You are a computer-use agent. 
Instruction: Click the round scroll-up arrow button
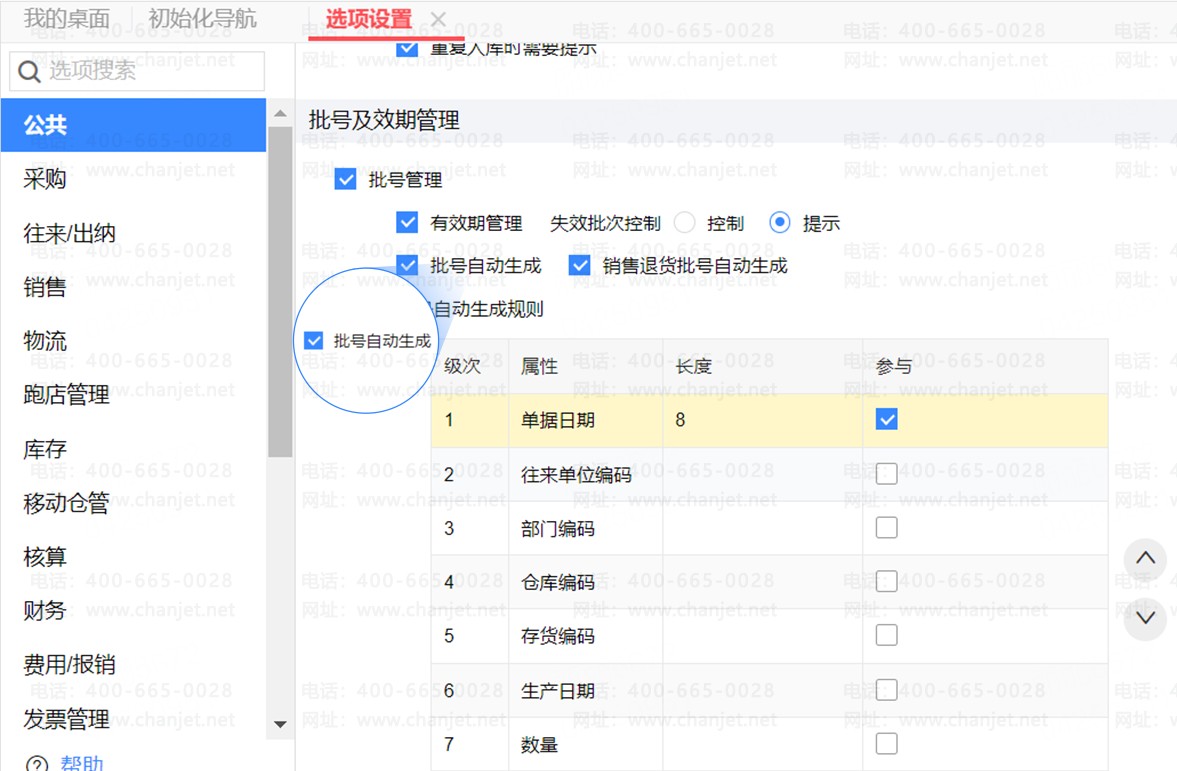click(x=1146, y=559)
